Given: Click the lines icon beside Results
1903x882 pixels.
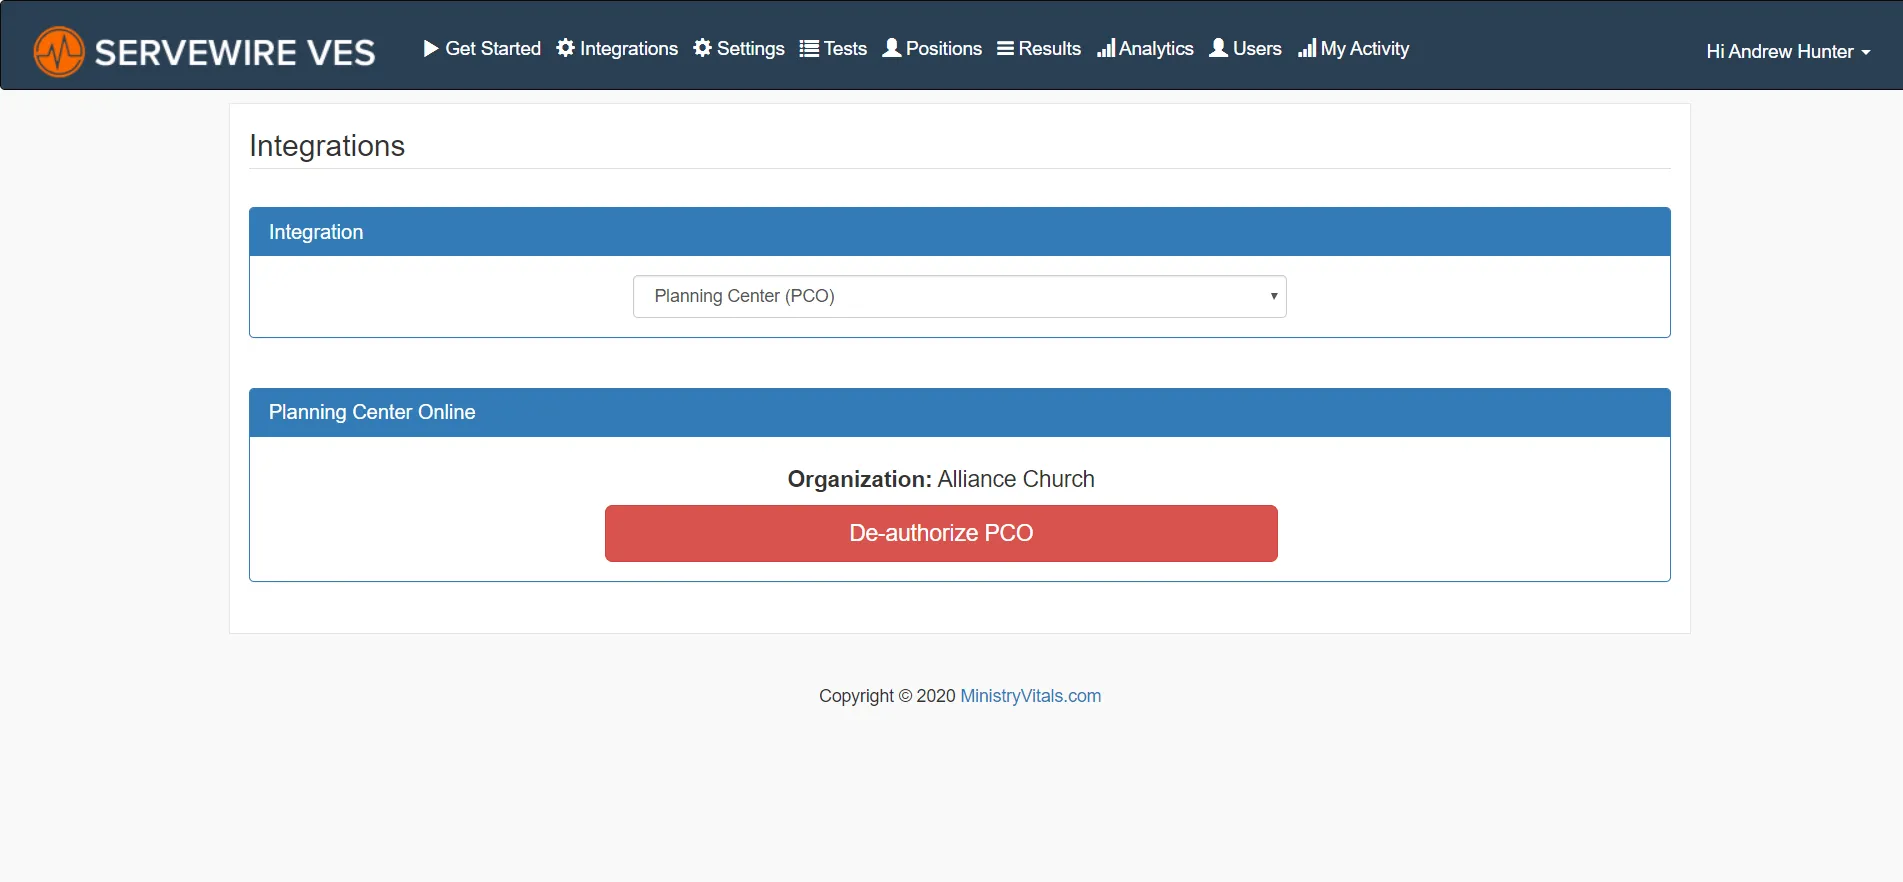Looking at the screenshot, I should coord(1006,48).
